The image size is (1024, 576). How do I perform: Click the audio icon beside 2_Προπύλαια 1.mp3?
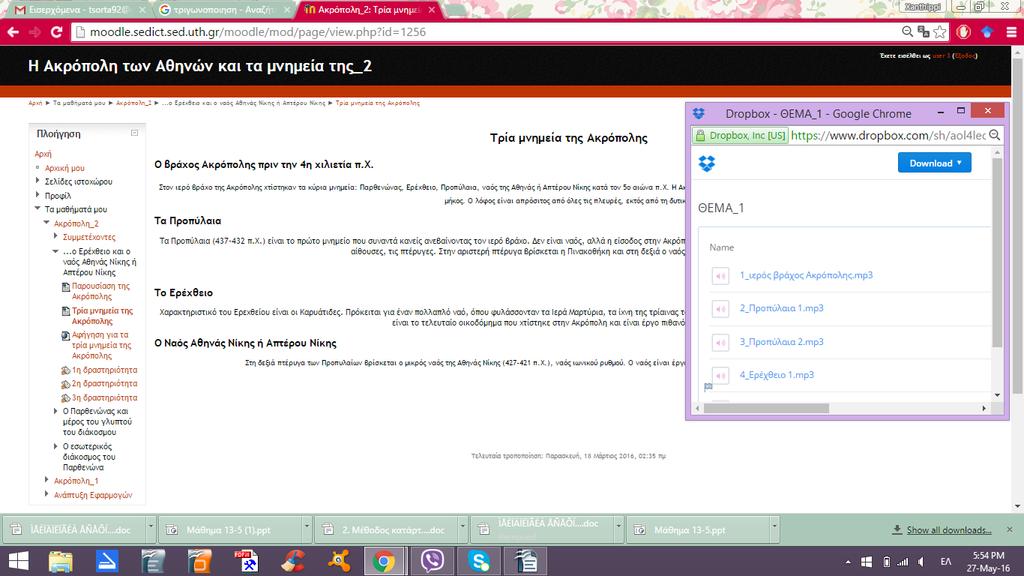click(x=720, y=308)
